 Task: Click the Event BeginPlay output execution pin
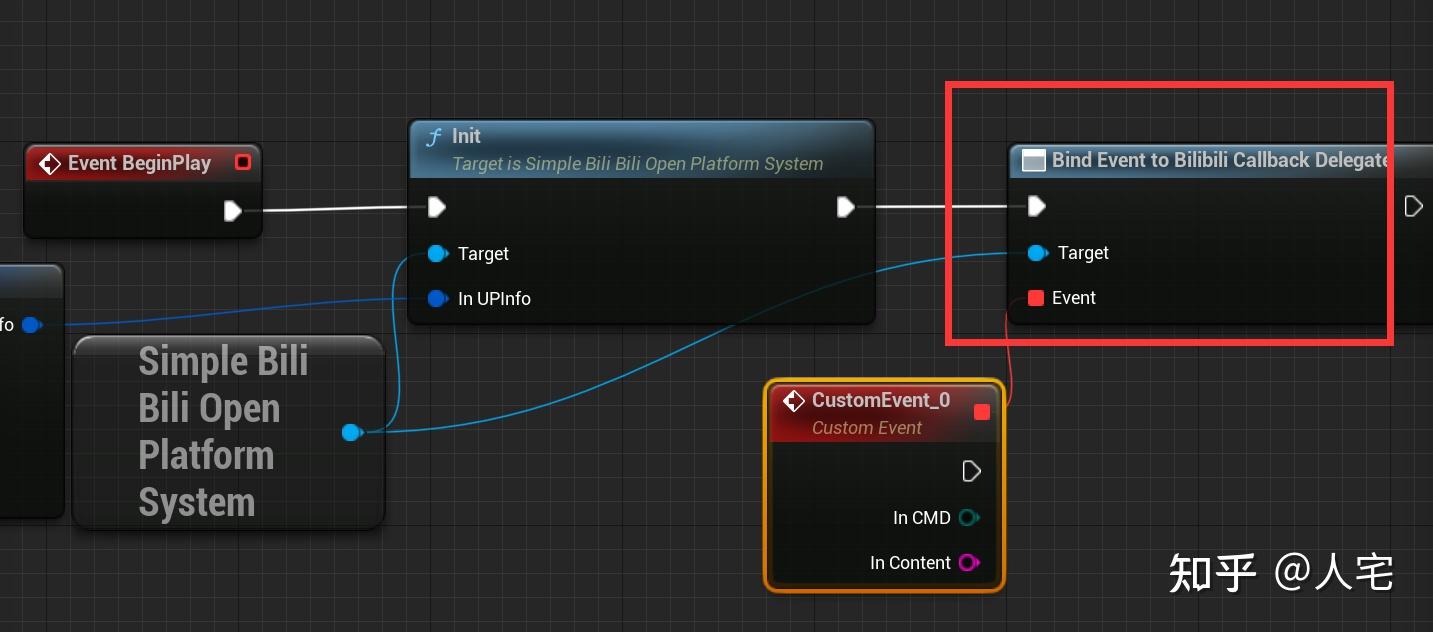click(232, 211)
